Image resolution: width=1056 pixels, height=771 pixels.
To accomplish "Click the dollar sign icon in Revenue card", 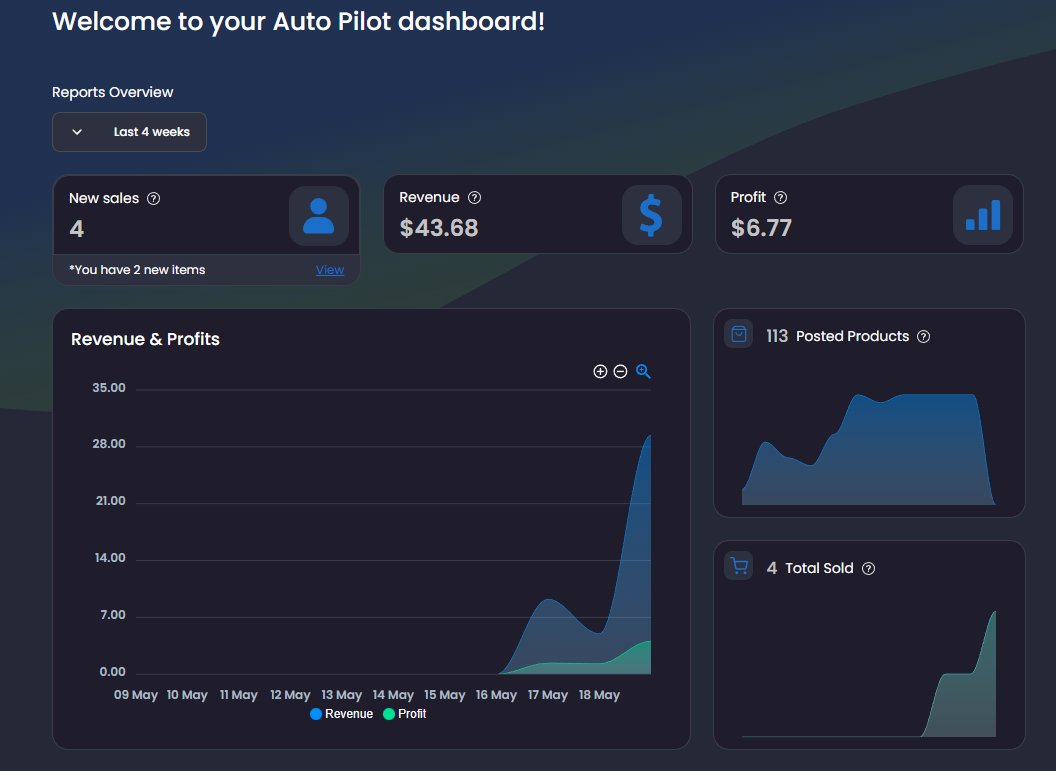I will pyautogui.click(x=651, y=215).
